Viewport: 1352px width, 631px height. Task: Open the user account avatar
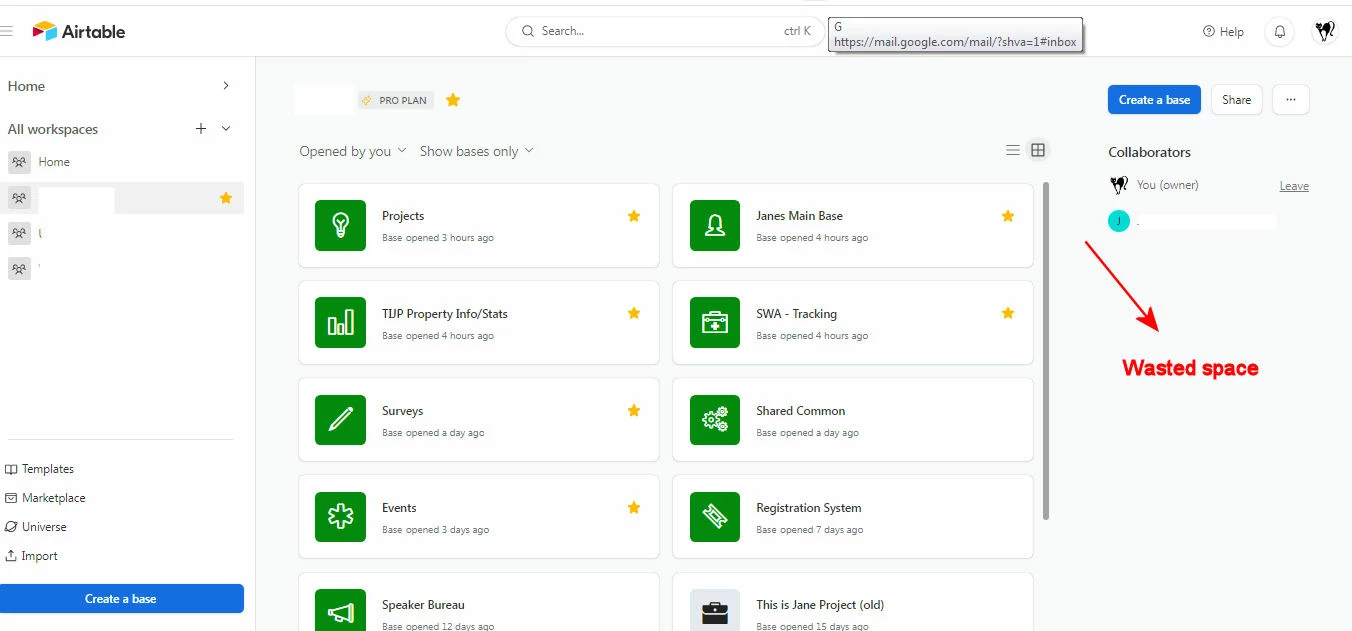(1325, 32)
